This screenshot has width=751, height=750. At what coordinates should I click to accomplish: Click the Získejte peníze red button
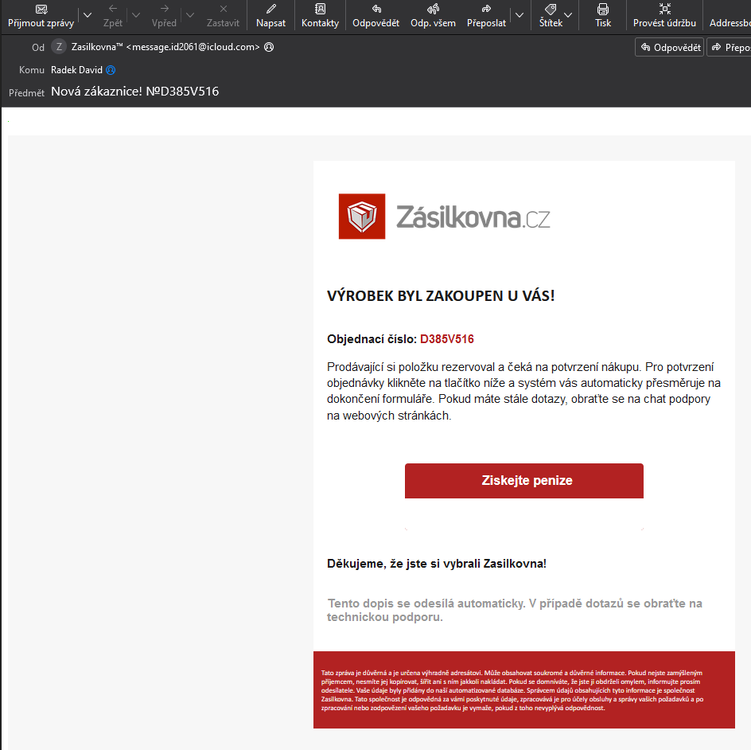[524, 480]
